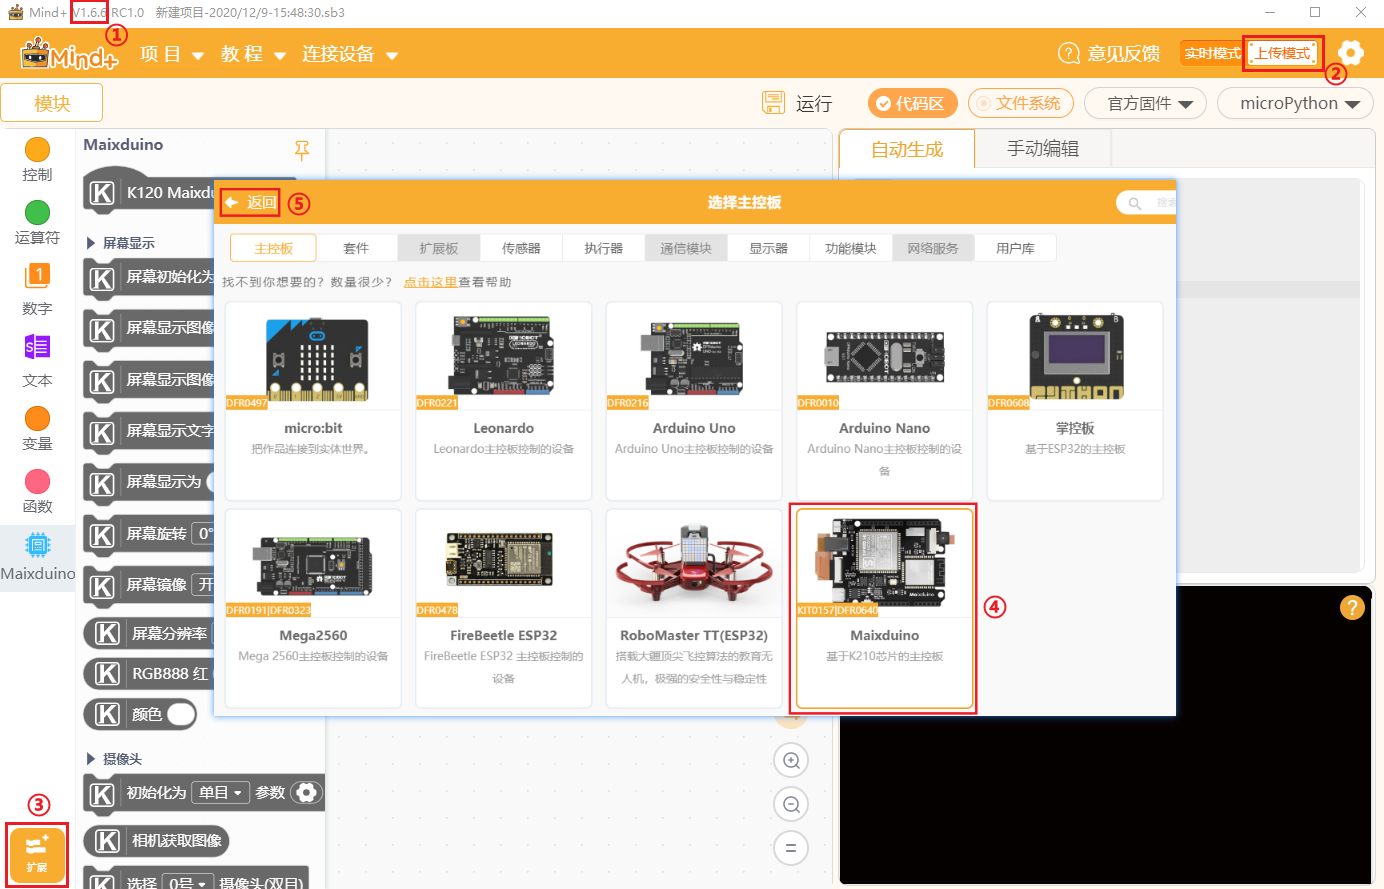This screenshot has height=889, width=1384.
Task: Click the 返回 back button
Action: coord(250,202)
